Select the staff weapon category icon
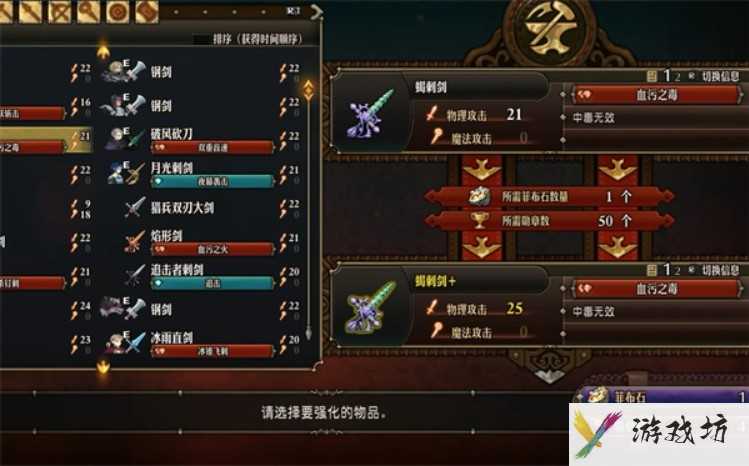749x466 pixels. [x=88, y=11]
